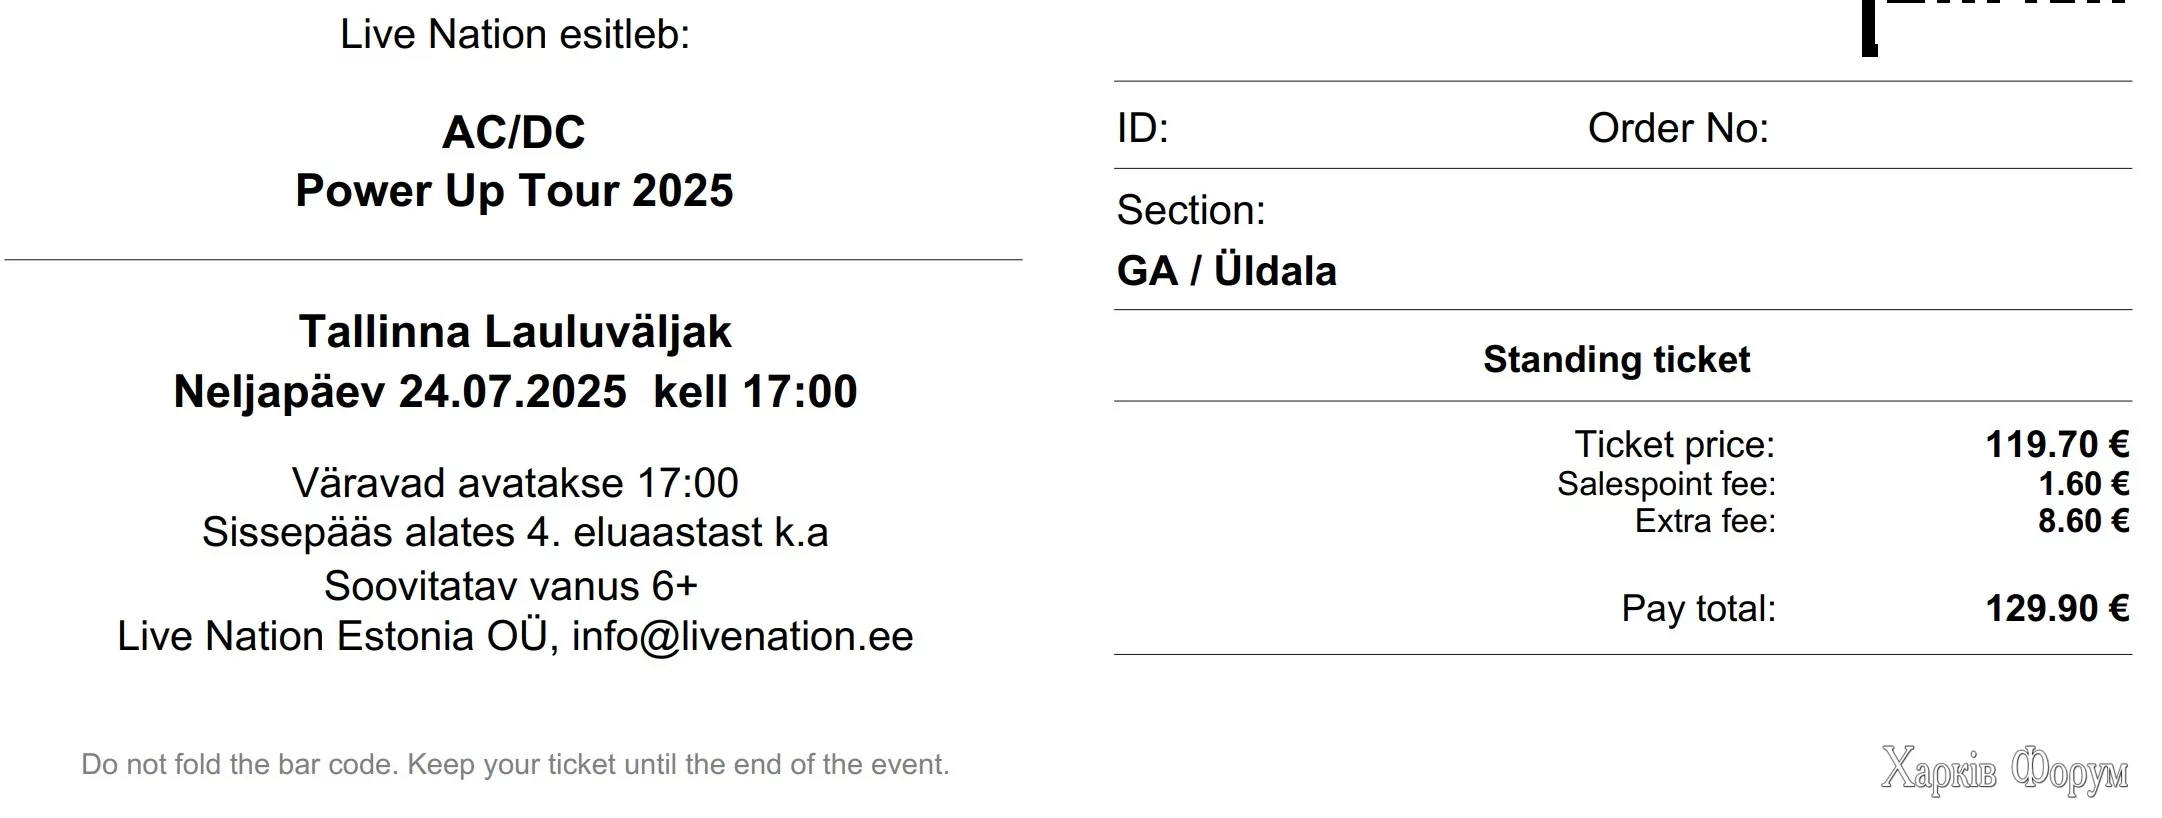
Task: Click the 8.60 € extra fee amount
Action: pyautogui.click(x=2083, y=521)
